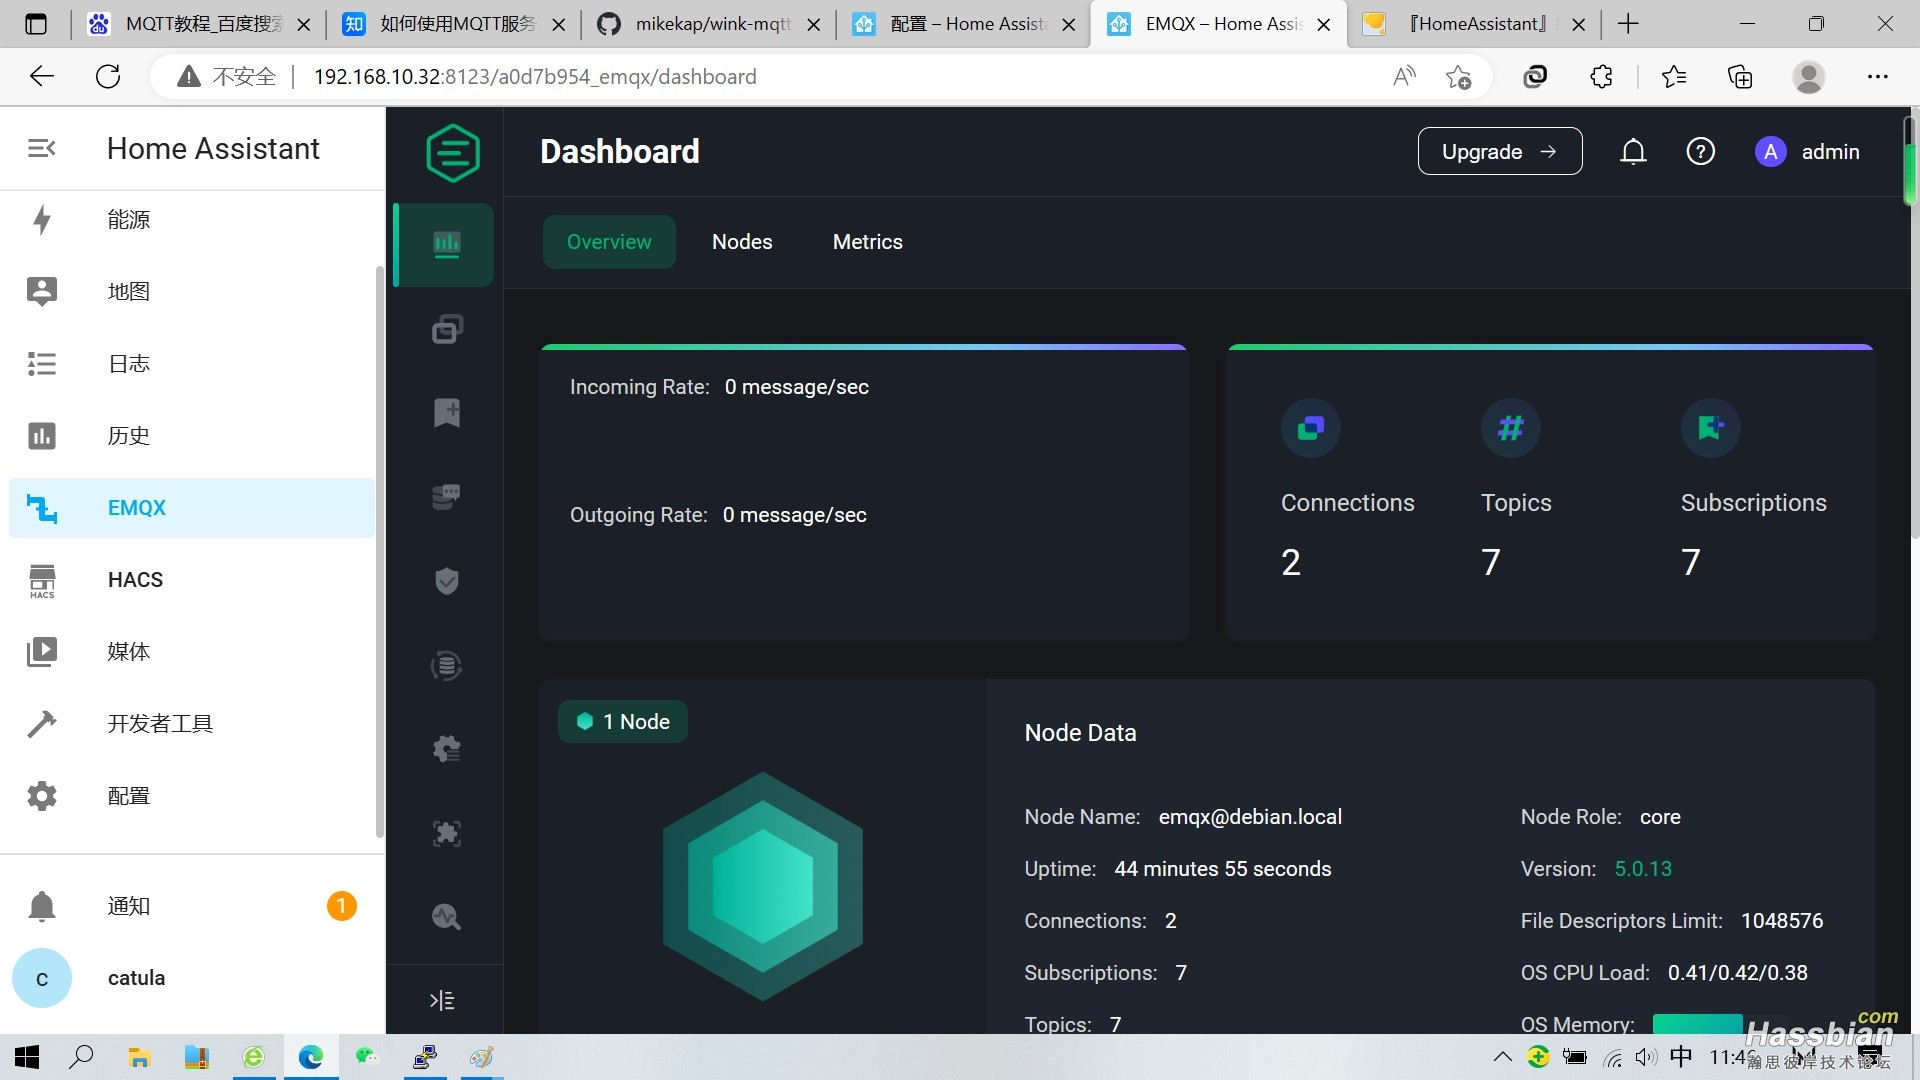Click the Connections stat icon
This screenshot has width=1920, height=1080.
(x=1311, y=428)
